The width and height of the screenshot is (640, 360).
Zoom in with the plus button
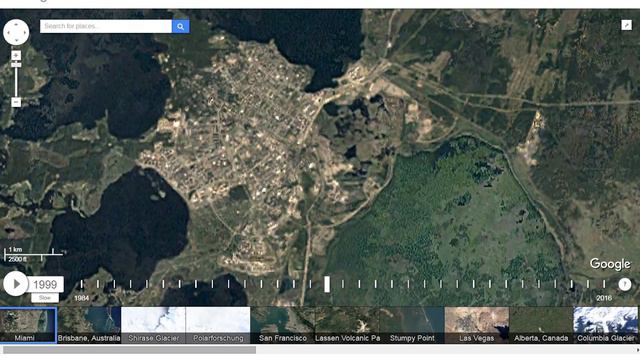[16, 55]
